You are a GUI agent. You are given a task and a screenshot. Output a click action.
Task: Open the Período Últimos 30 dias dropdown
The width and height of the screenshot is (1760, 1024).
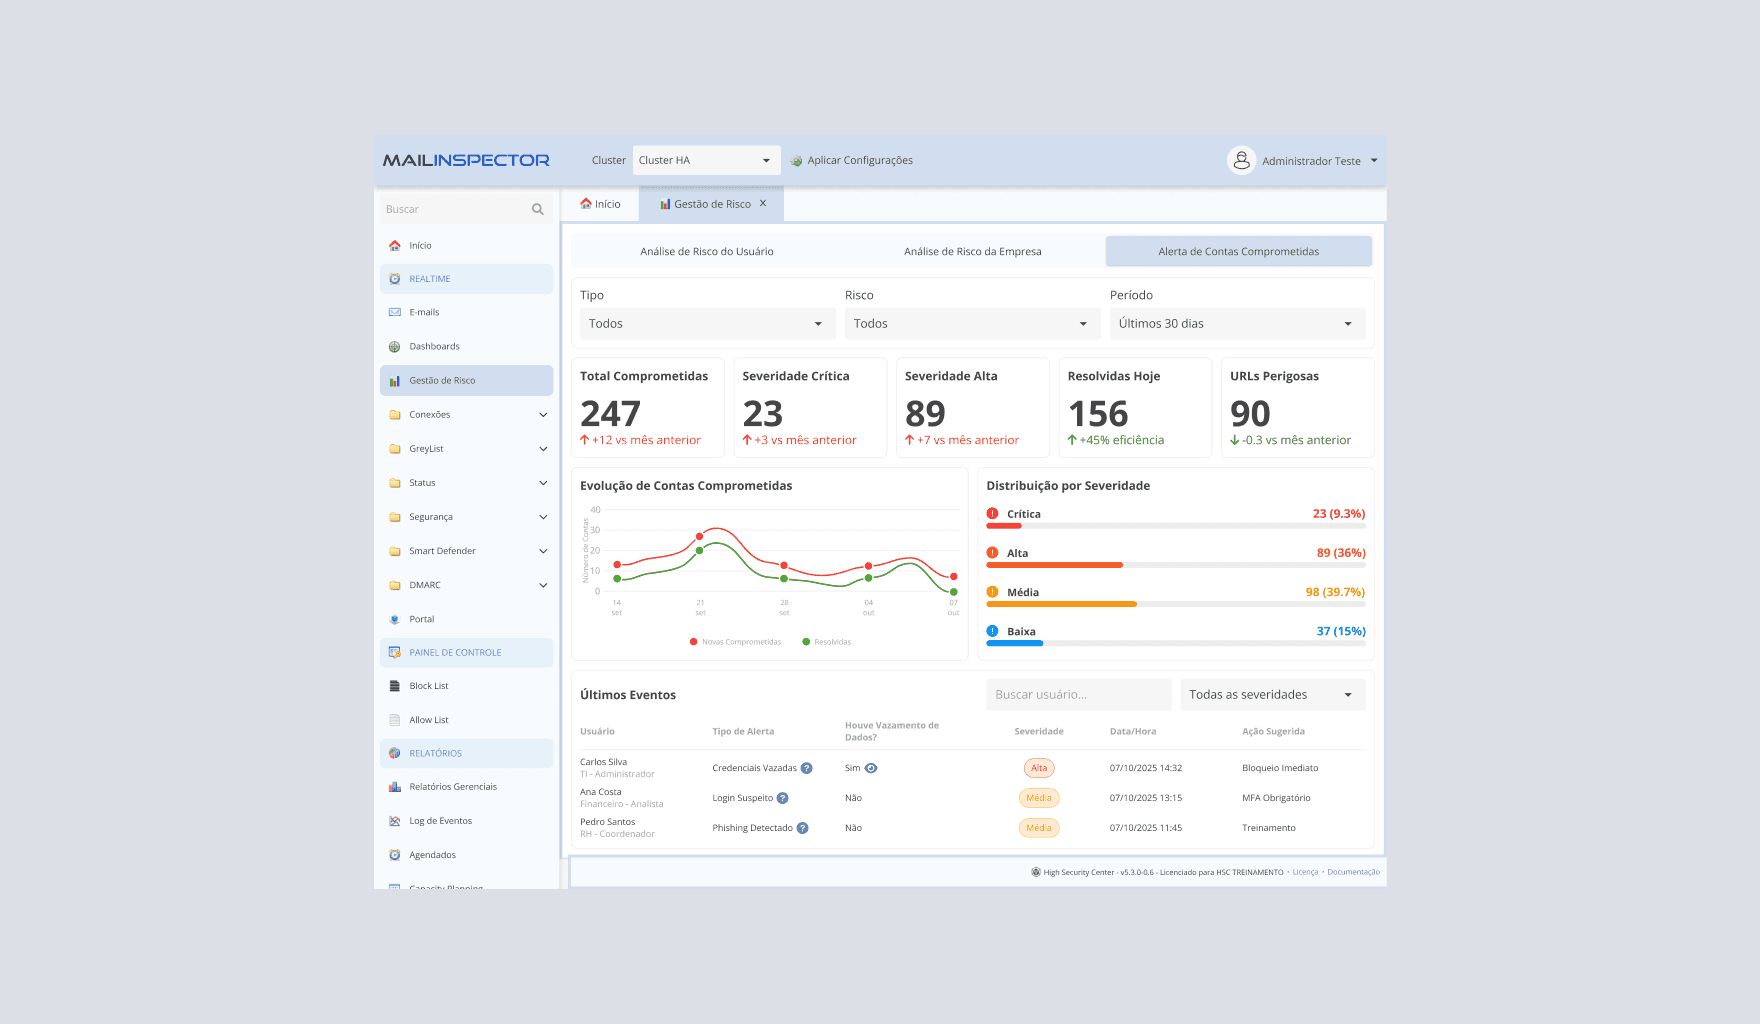[x=1238, y=324]
